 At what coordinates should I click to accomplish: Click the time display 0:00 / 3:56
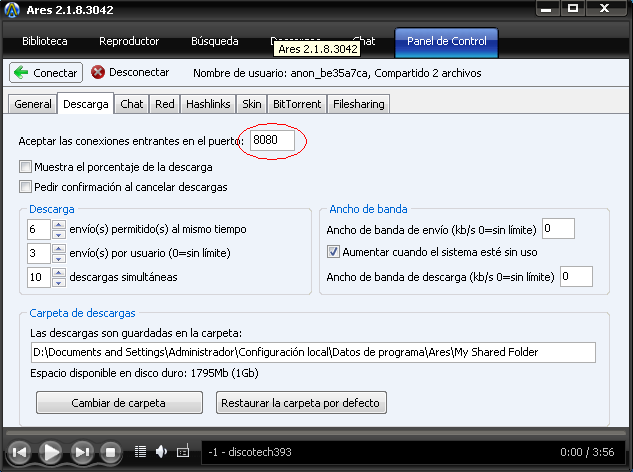click(587, 452)
